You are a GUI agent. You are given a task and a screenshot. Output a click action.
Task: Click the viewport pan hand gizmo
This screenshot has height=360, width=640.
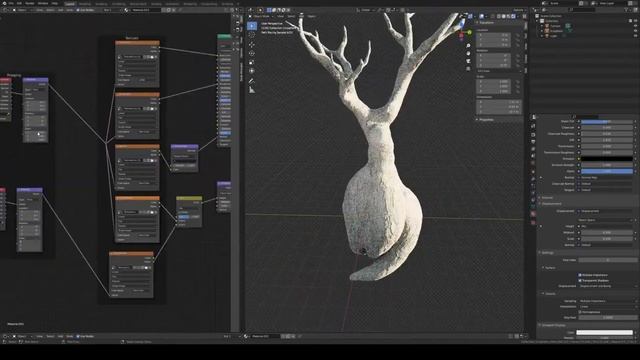[468, 53]
